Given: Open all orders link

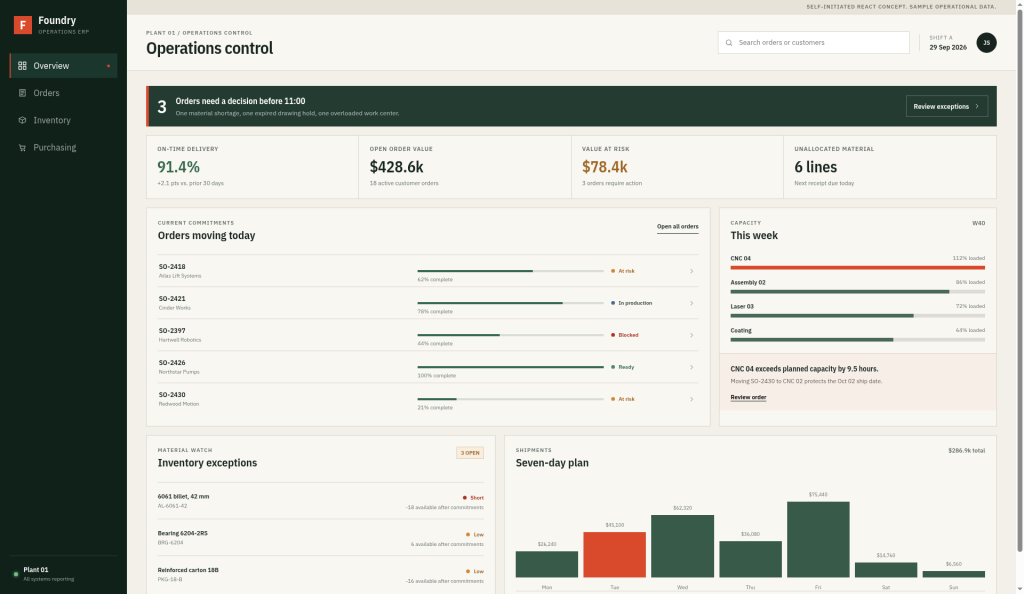Looking at the screenshot, I should click(x=677, y=227).
